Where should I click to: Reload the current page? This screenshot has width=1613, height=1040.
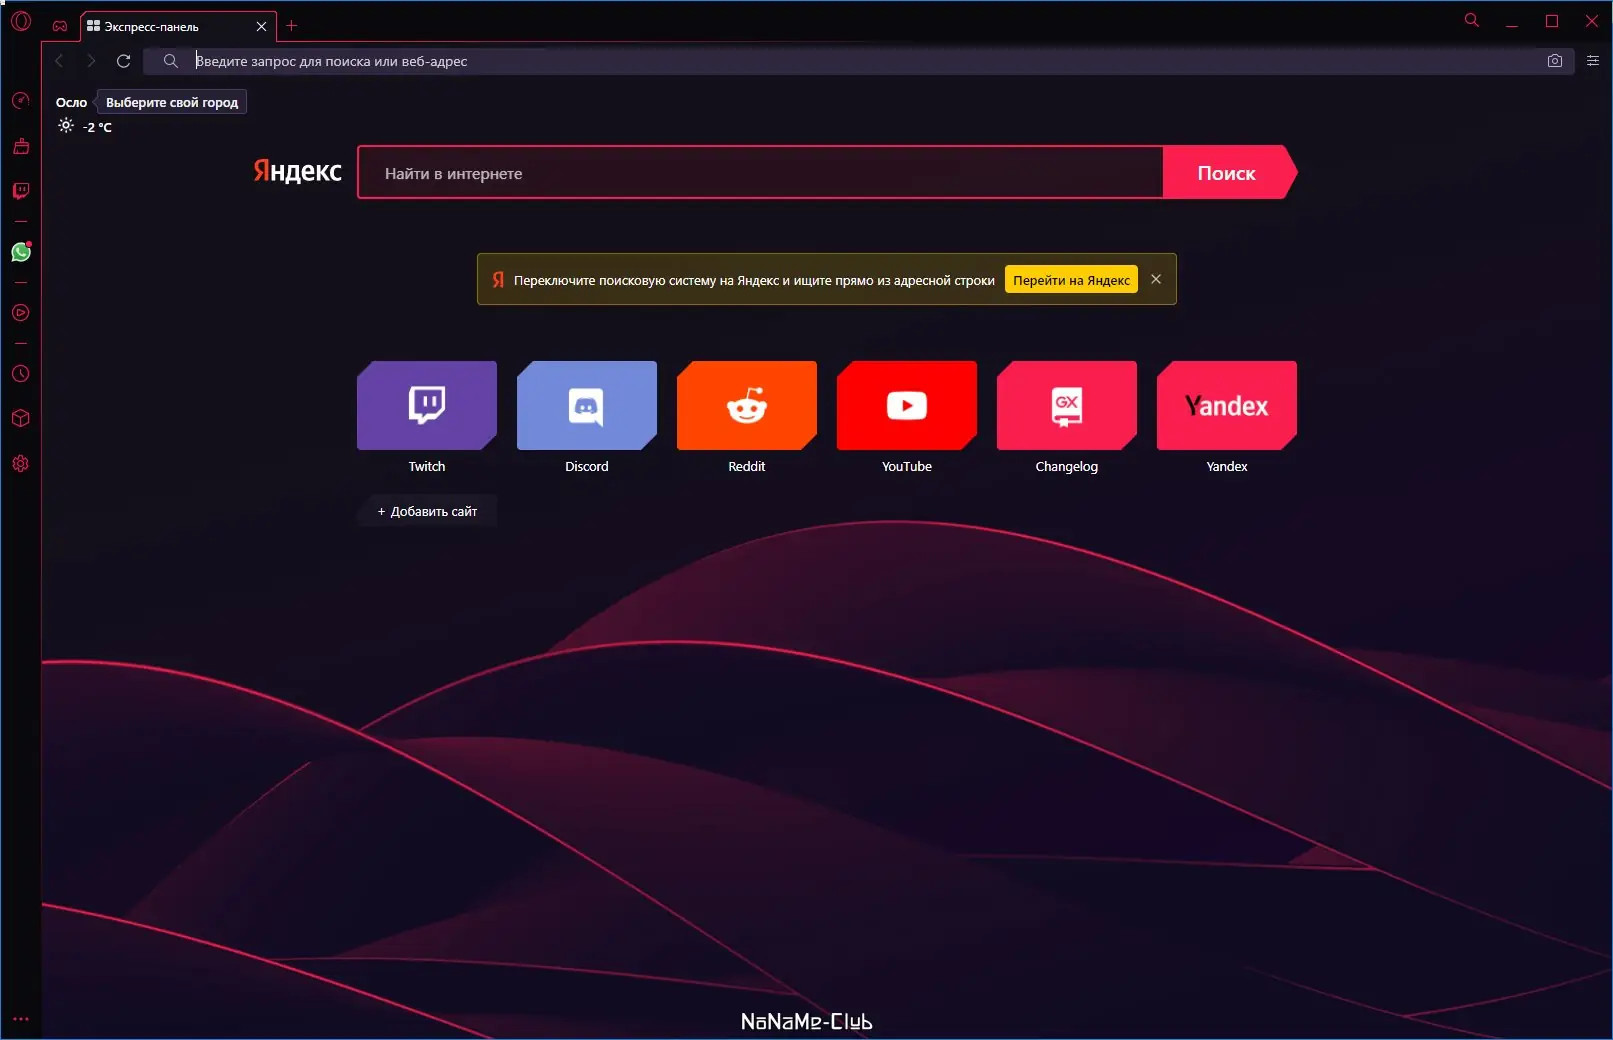tap(123, 61)
